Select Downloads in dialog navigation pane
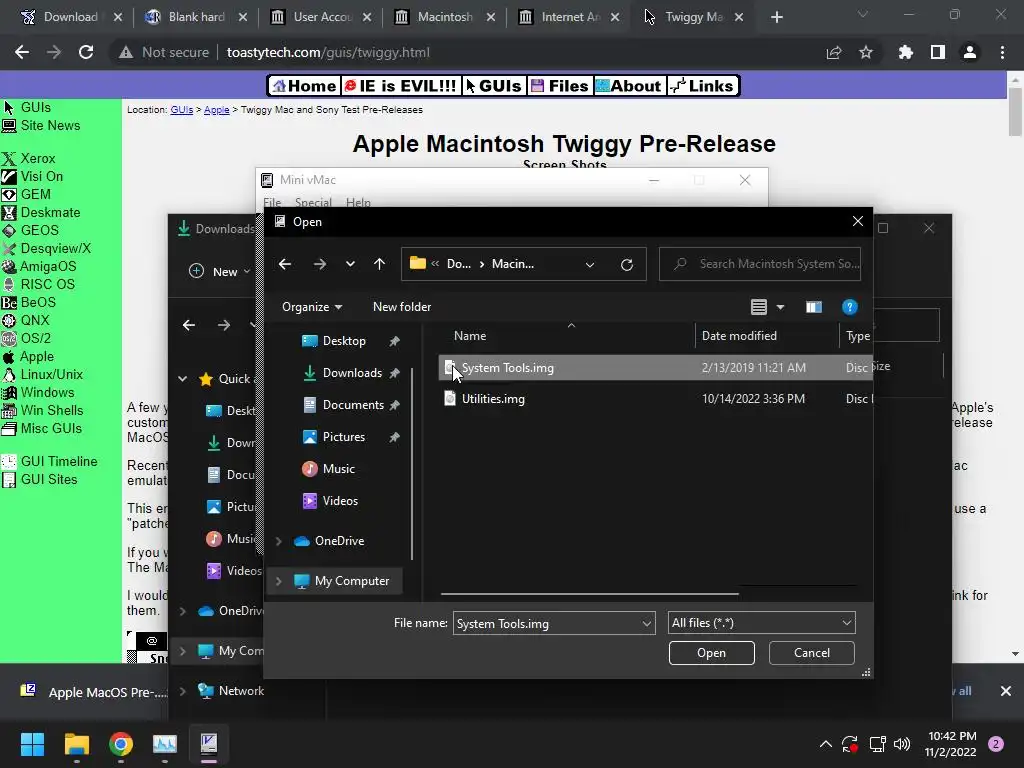The image size is (1024, 768). (352, 373)
